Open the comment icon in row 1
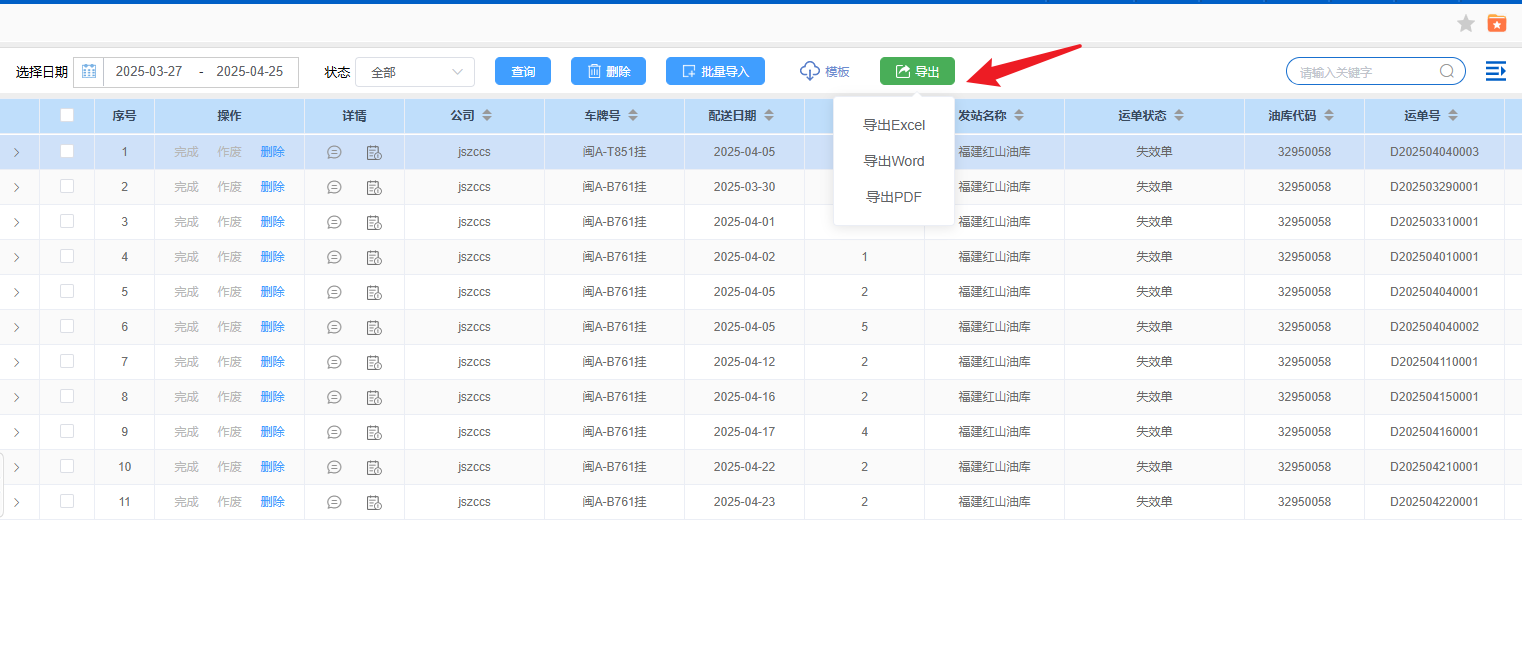The image size is (1522, 646). tap(334, 152)
